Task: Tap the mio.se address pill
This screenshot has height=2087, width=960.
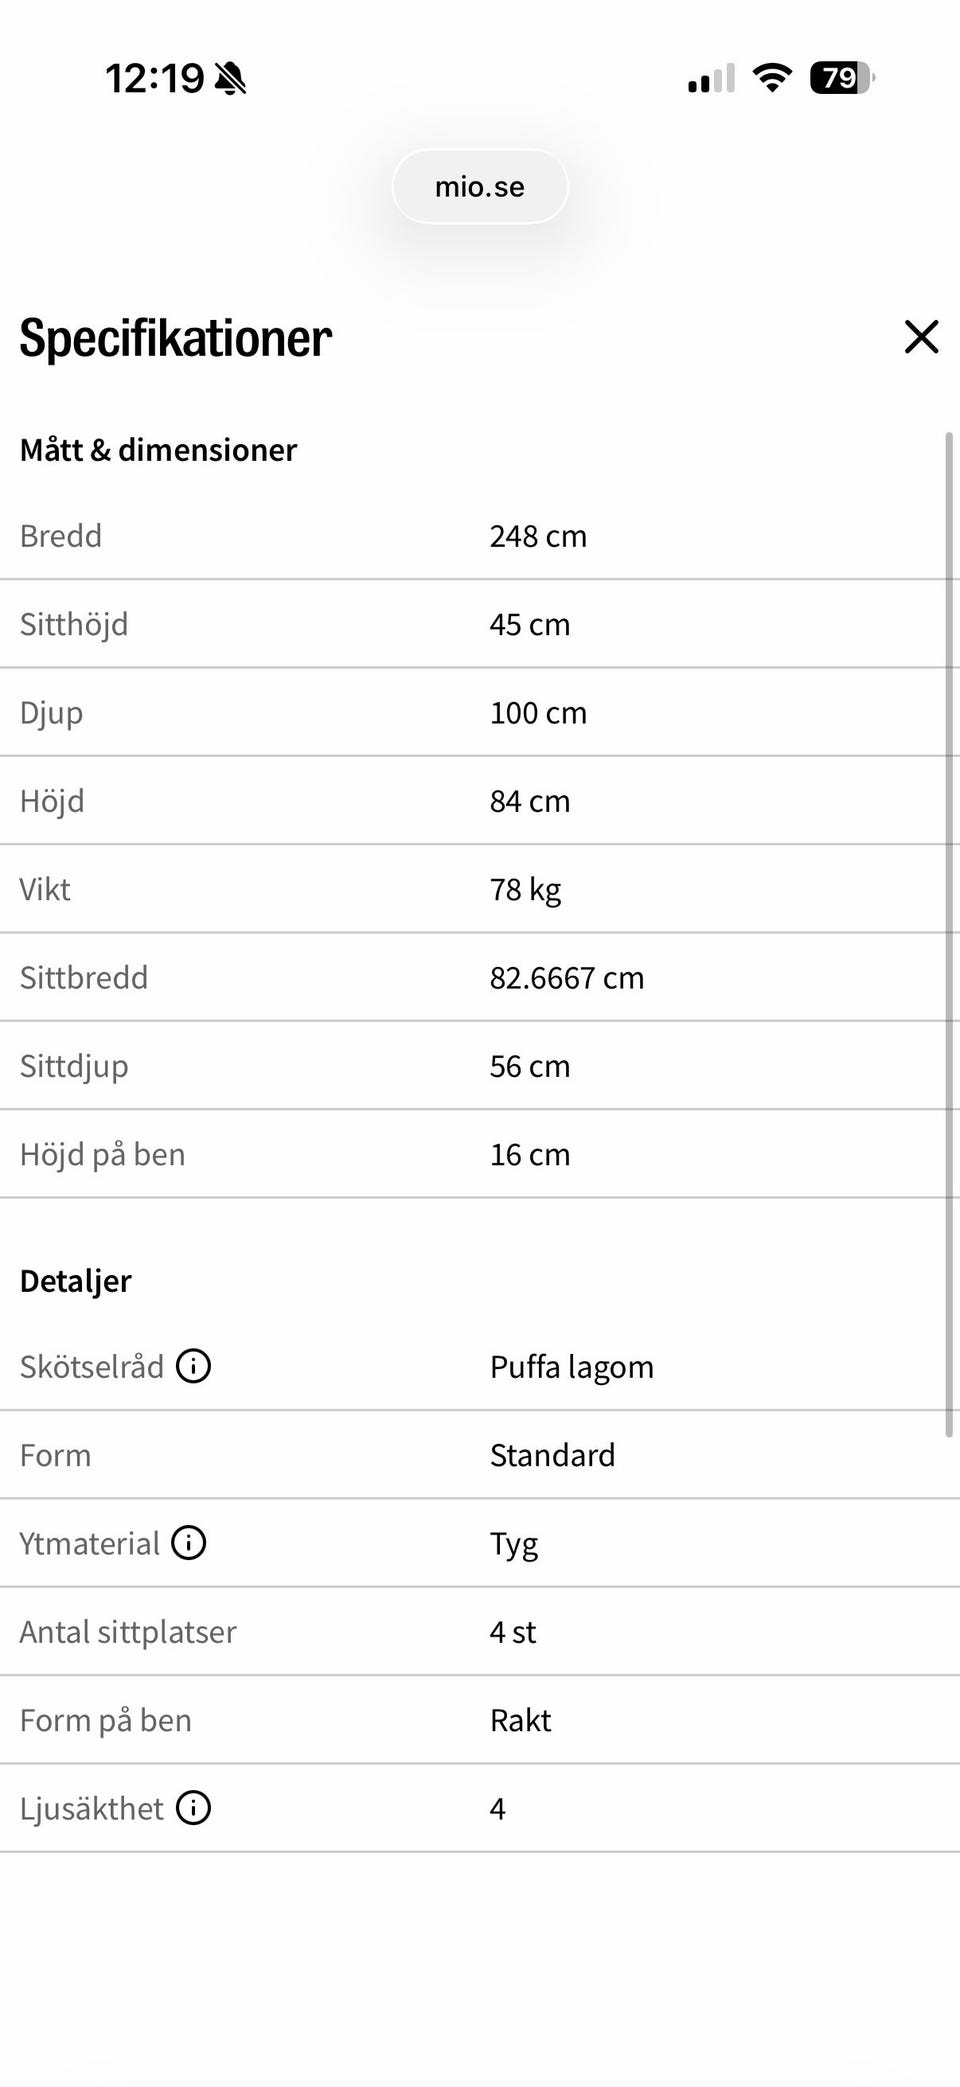Action: pos(480,187)
